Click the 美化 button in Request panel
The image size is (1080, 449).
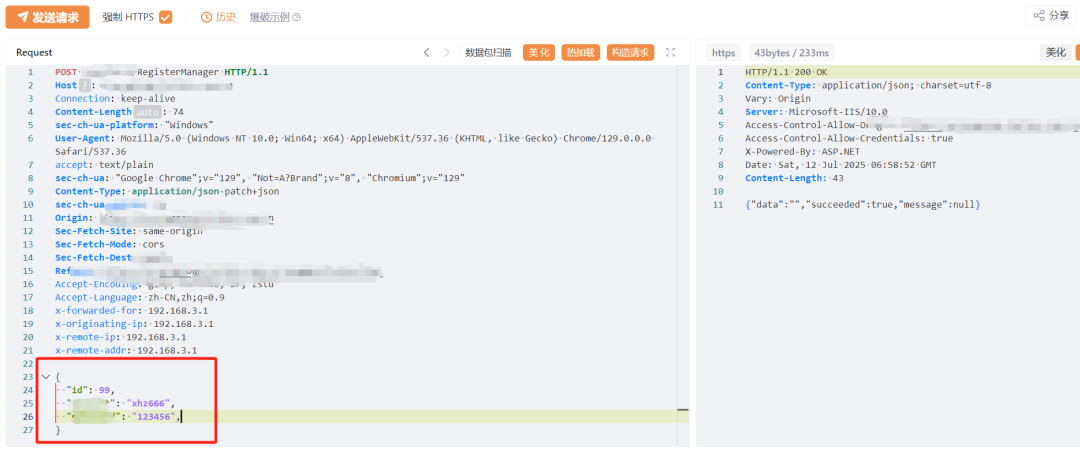pyautogui.click(x=539, y=52)
